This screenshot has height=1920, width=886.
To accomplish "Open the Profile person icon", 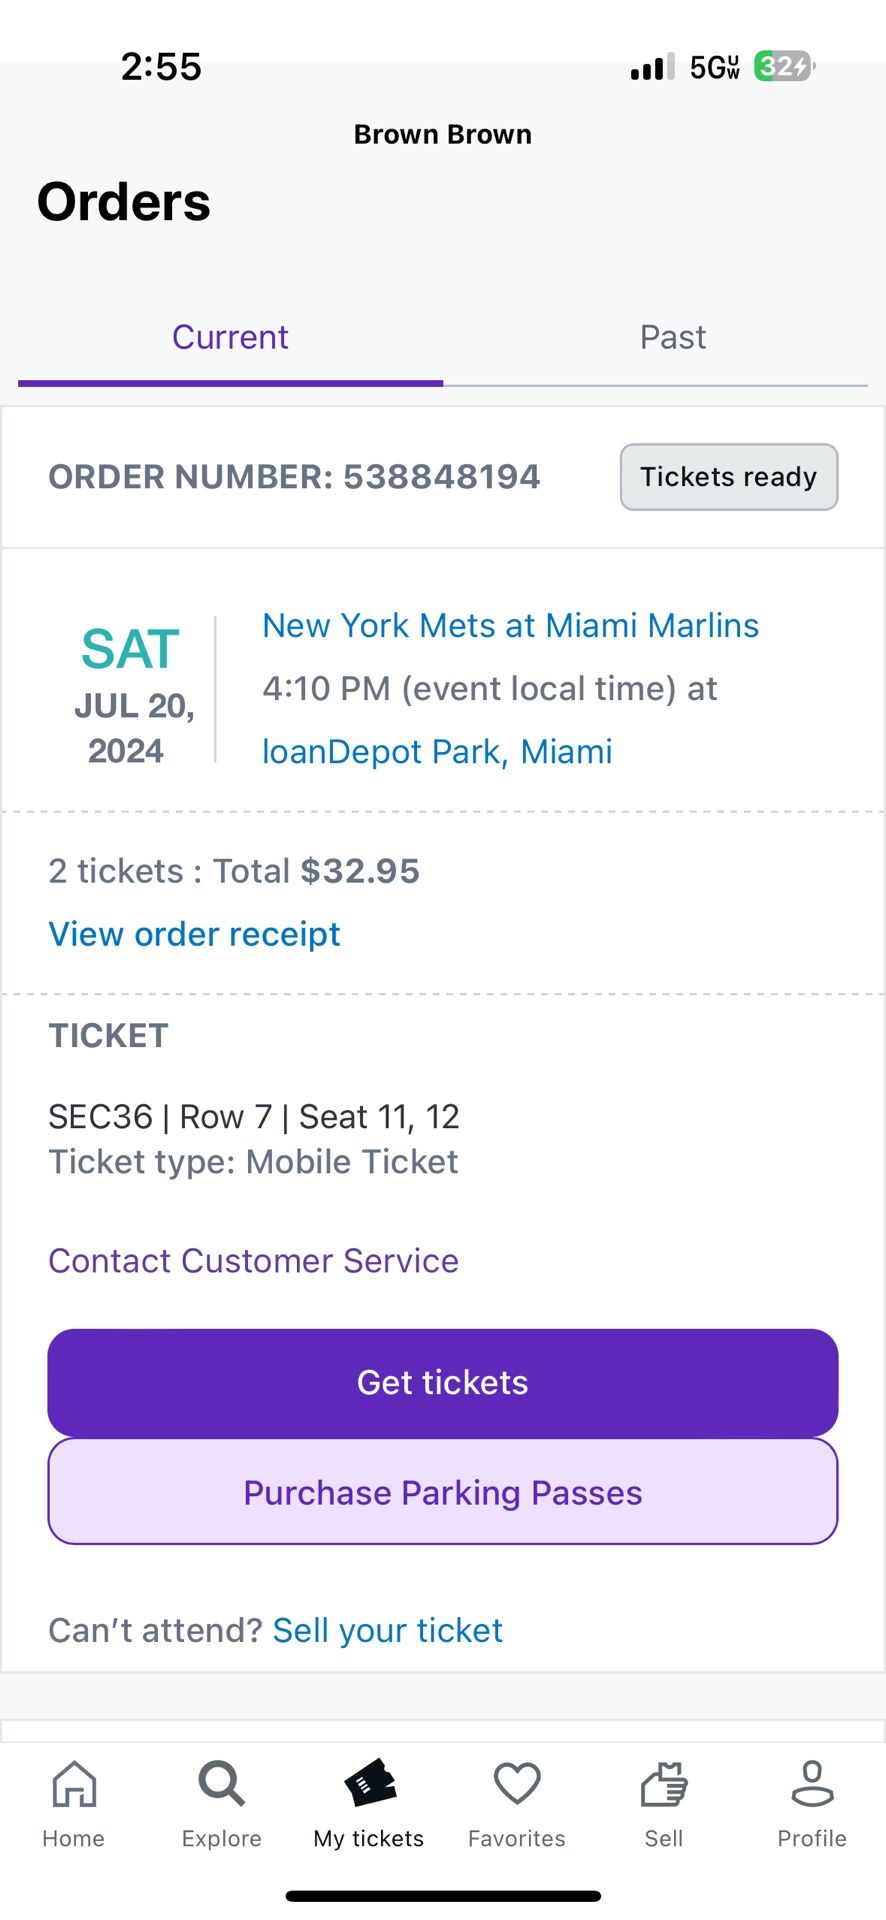I will coord(812,1785).
